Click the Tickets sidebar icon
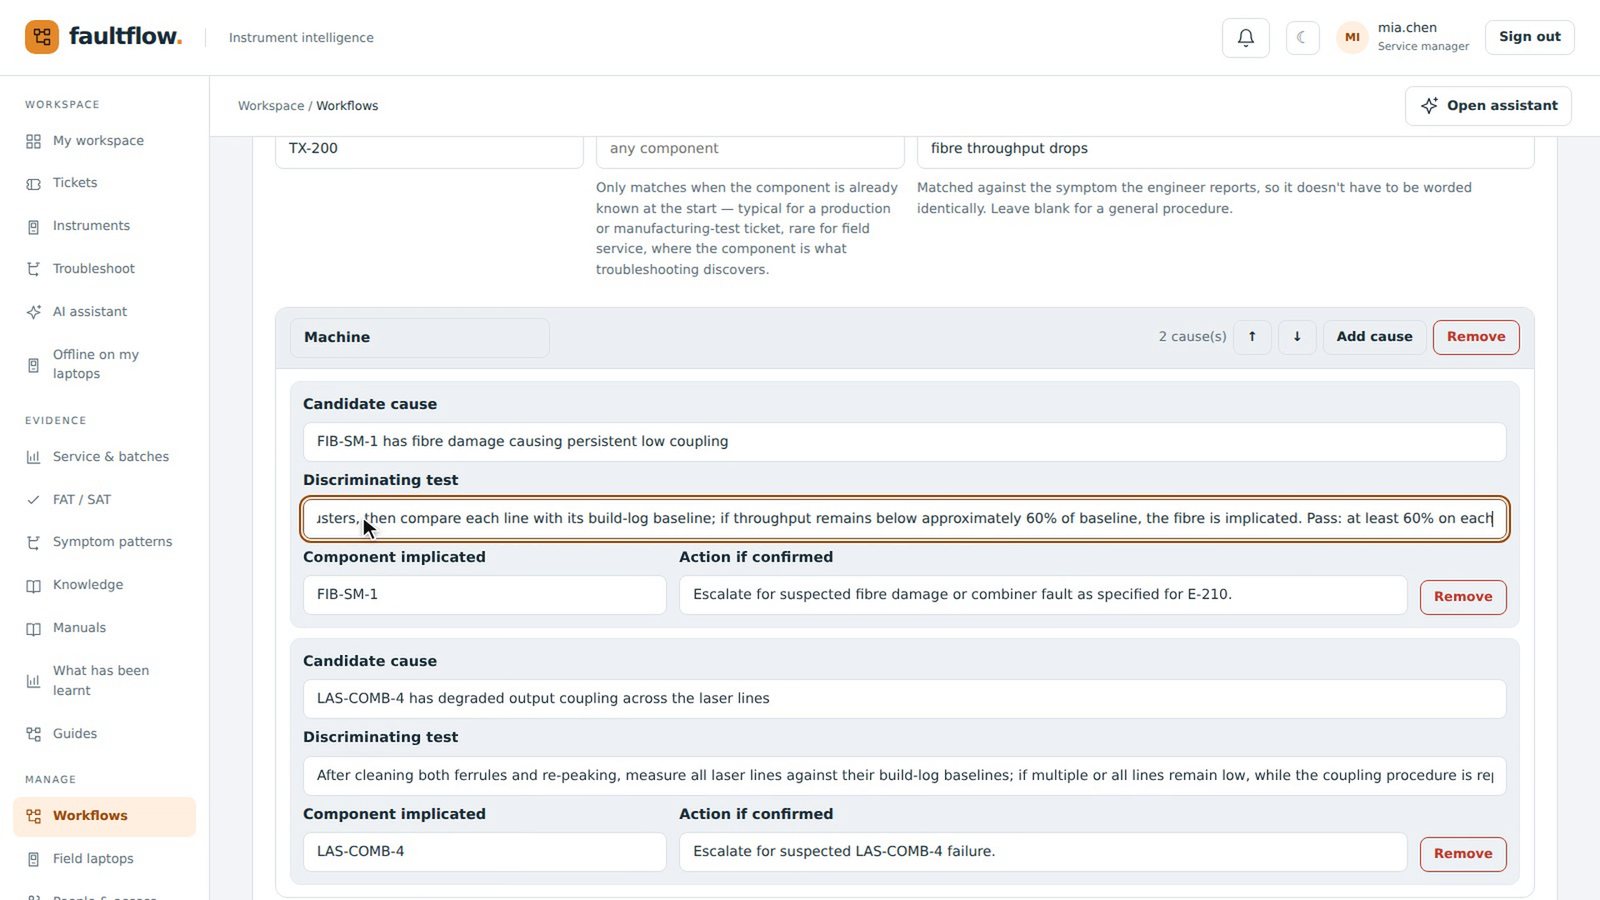The height and width of the screenshot is (900, 1600). coord(33,184)
